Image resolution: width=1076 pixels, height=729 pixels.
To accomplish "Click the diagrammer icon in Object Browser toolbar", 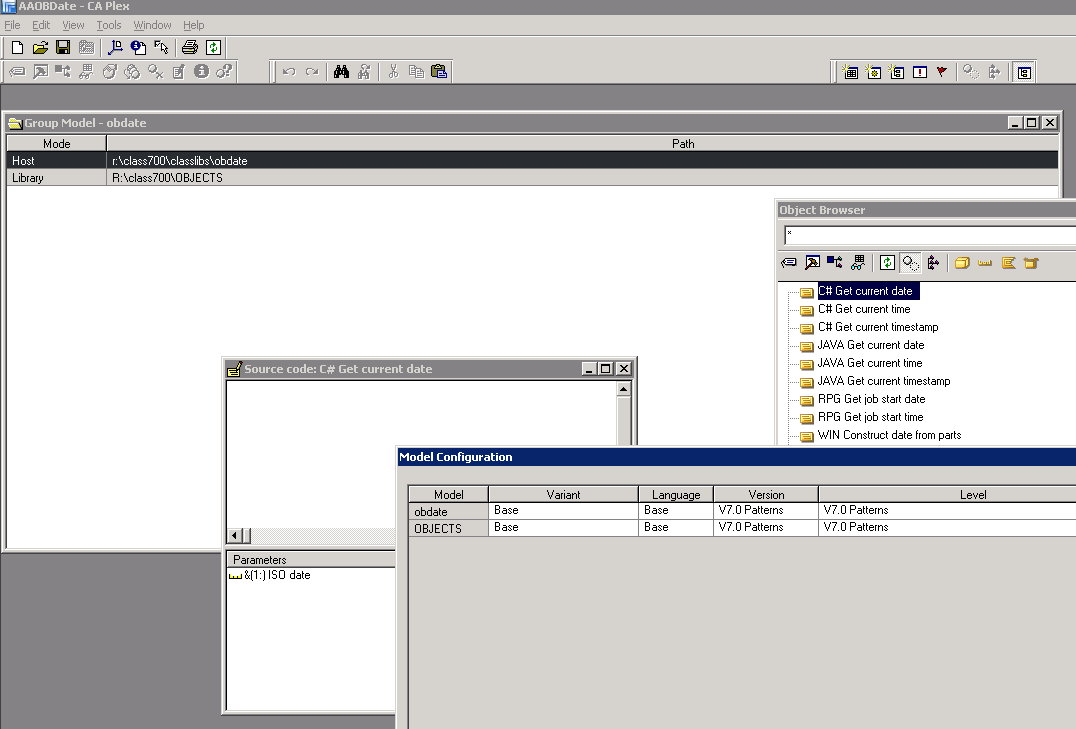I will click(834, 263).
